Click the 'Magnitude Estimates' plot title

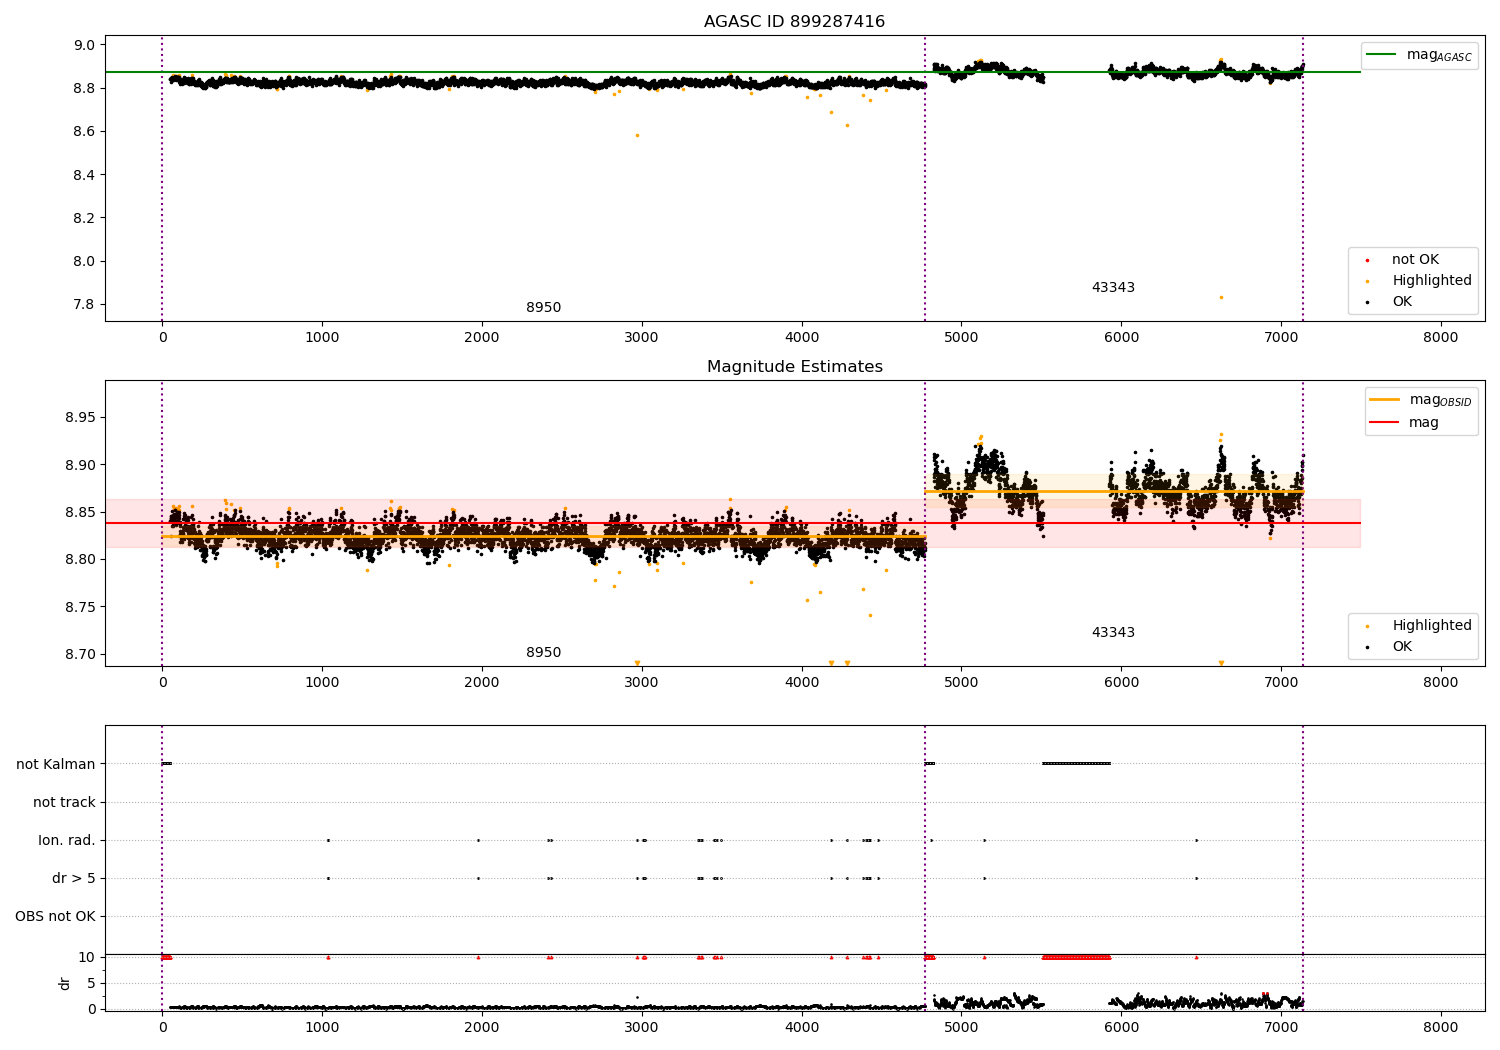click(794, 367)
